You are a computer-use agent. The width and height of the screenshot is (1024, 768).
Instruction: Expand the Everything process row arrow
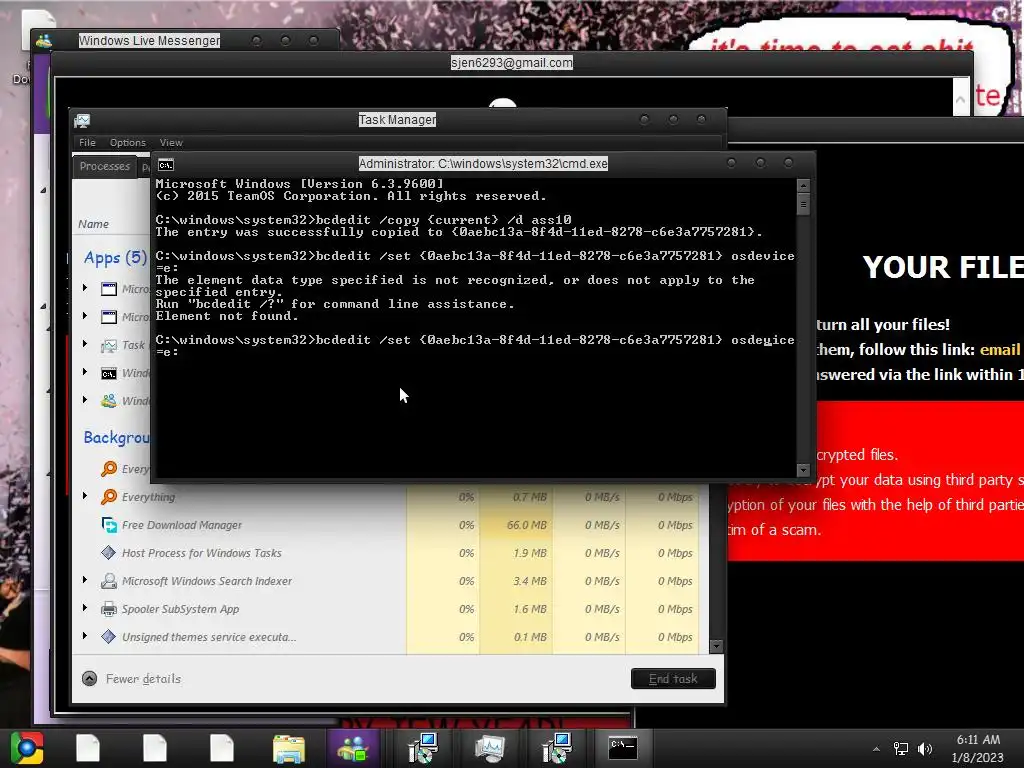pos(85,496)
